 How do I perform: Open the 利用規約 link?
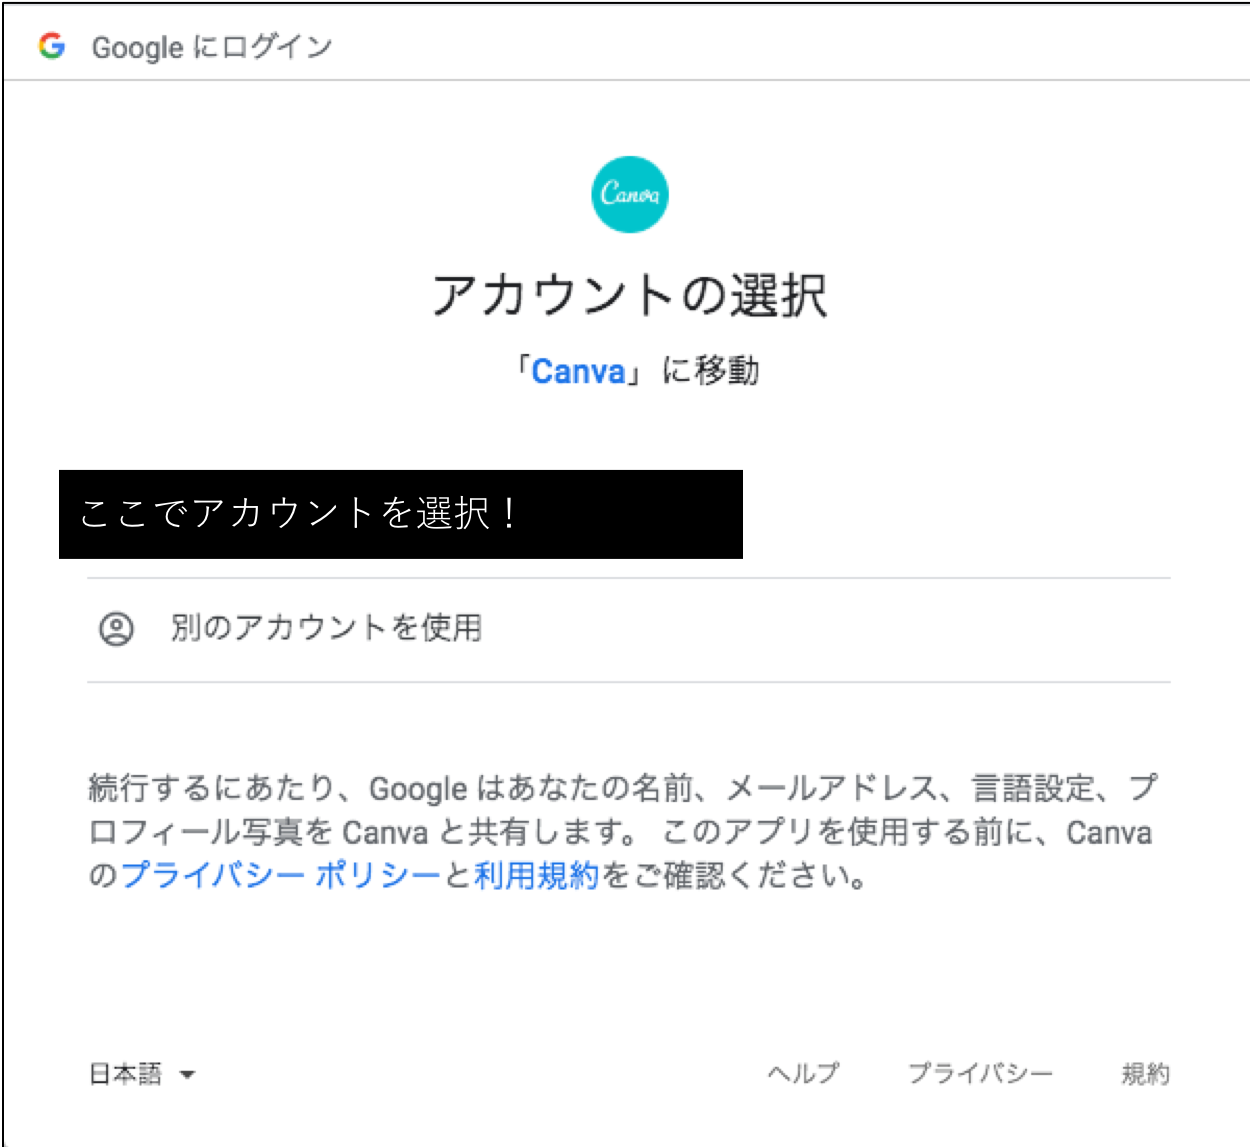tap(536, 875)
